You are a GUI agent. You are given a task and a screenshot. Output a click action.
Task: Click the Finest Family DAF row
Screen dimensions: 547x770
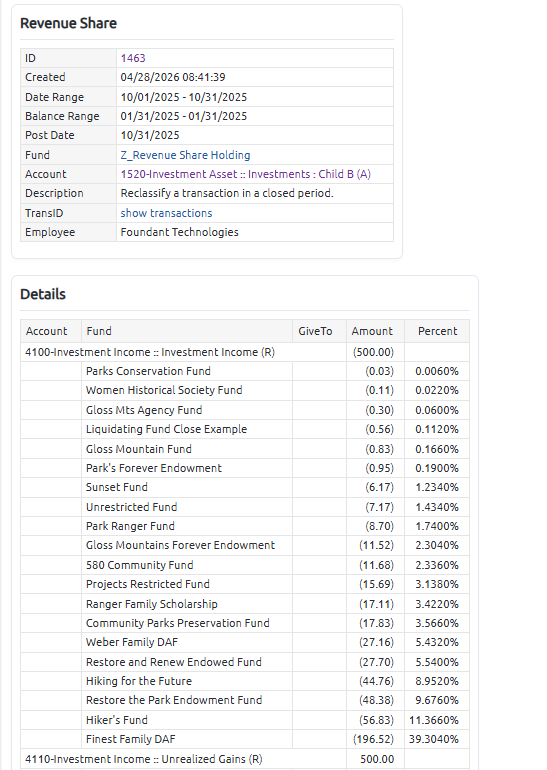[x=245, y=739]
